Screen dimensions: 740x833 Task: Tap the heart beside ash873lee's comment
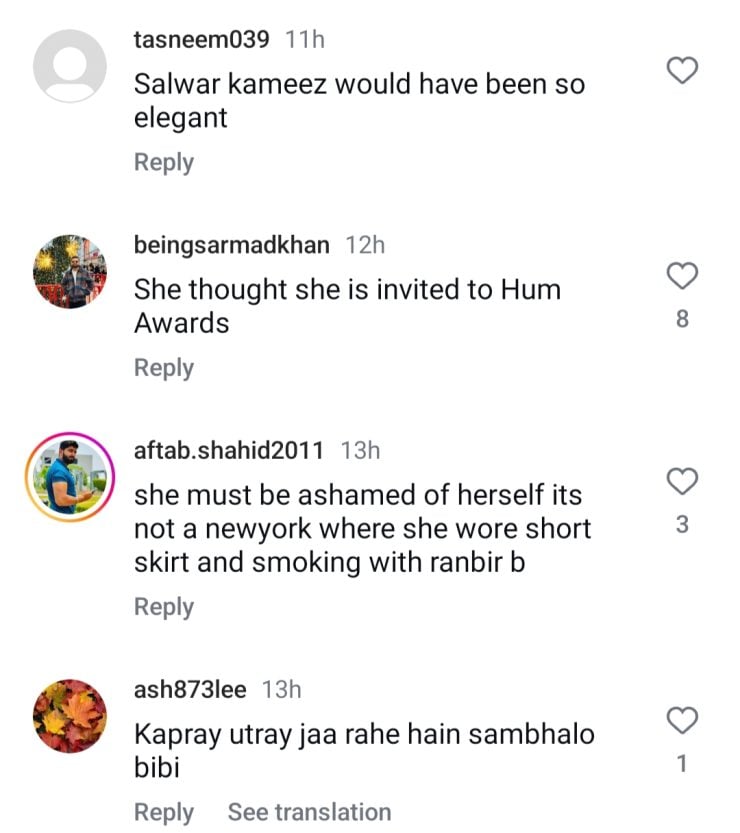682,720
